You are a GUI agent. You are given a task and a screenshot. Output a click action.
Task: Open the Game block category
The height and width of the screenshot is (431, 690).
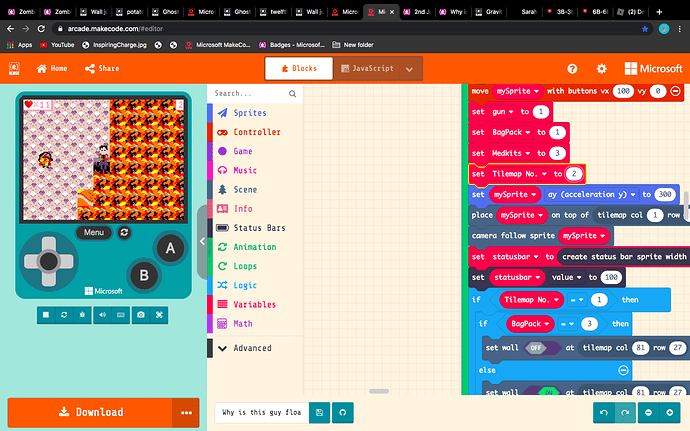click(255, 151)
